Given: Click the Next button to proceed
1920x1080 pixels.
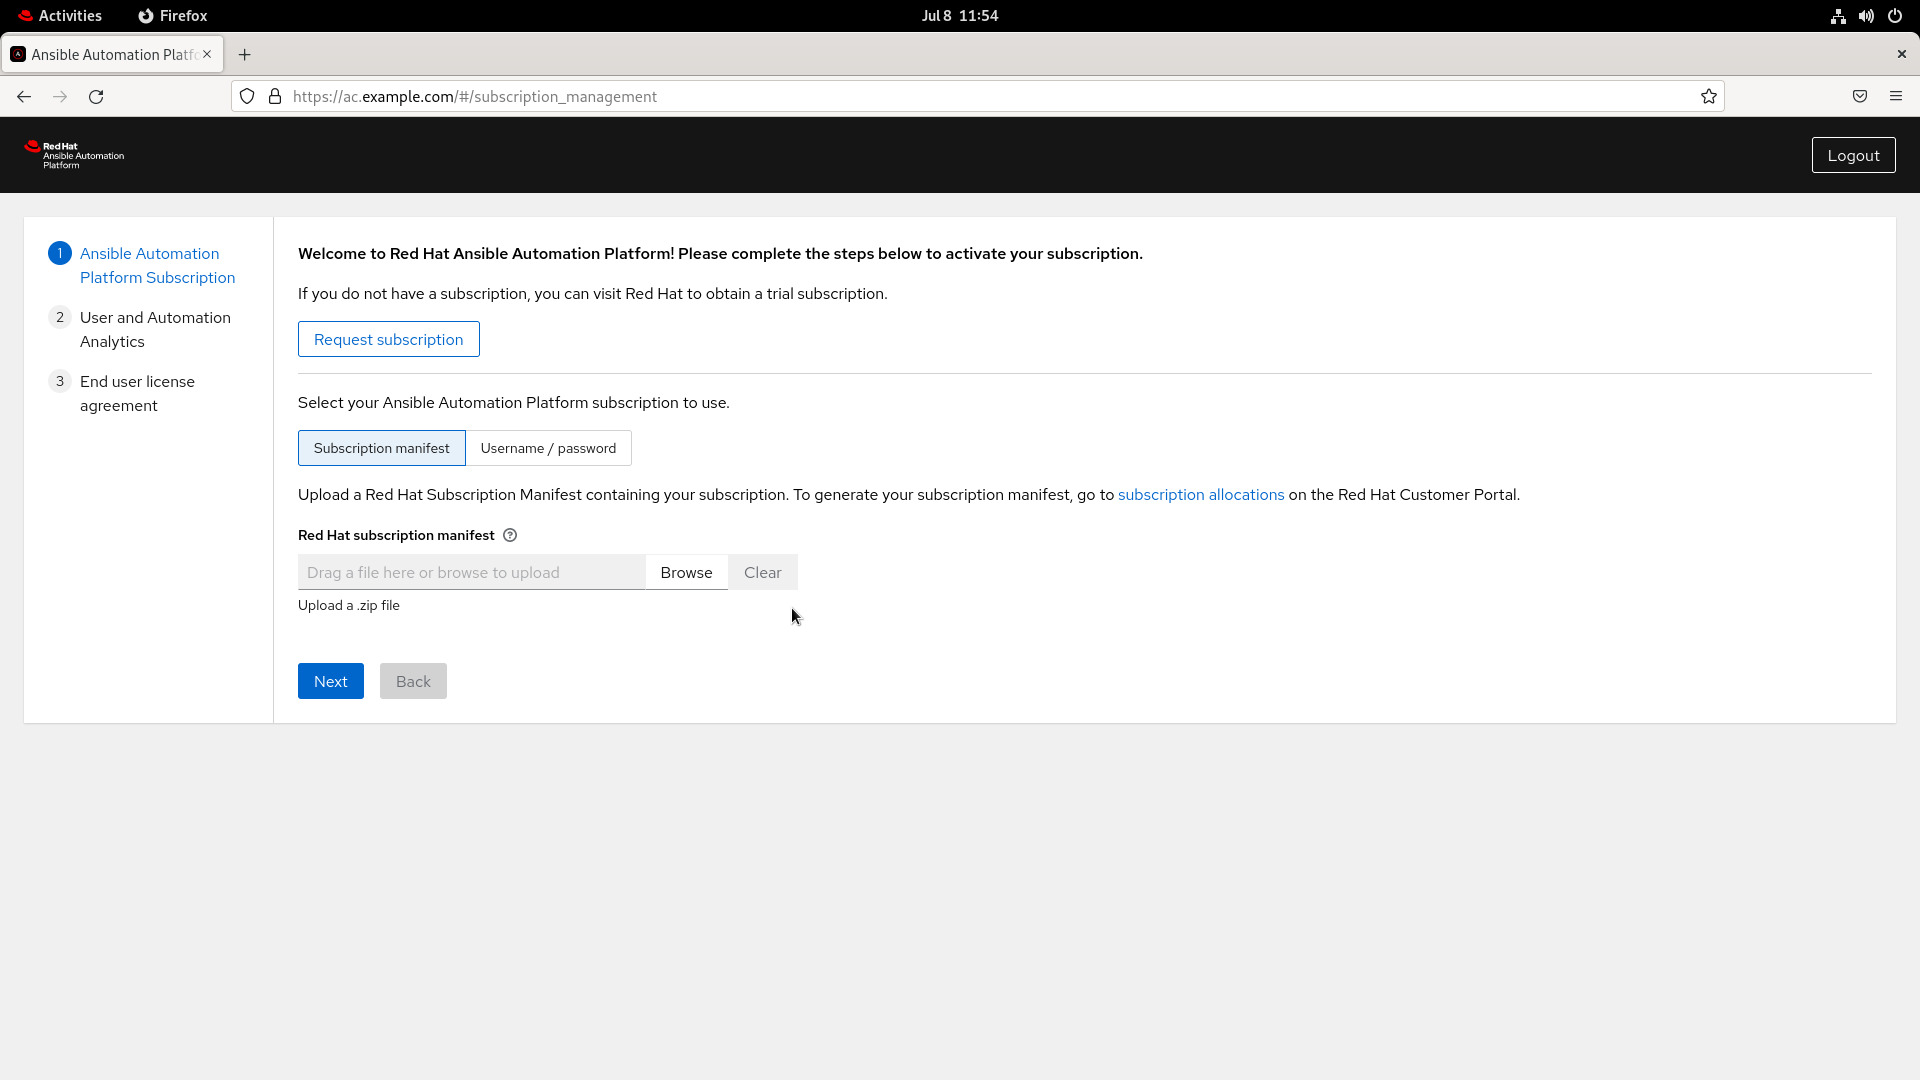Looking at the screenshot, I should 330,680.
